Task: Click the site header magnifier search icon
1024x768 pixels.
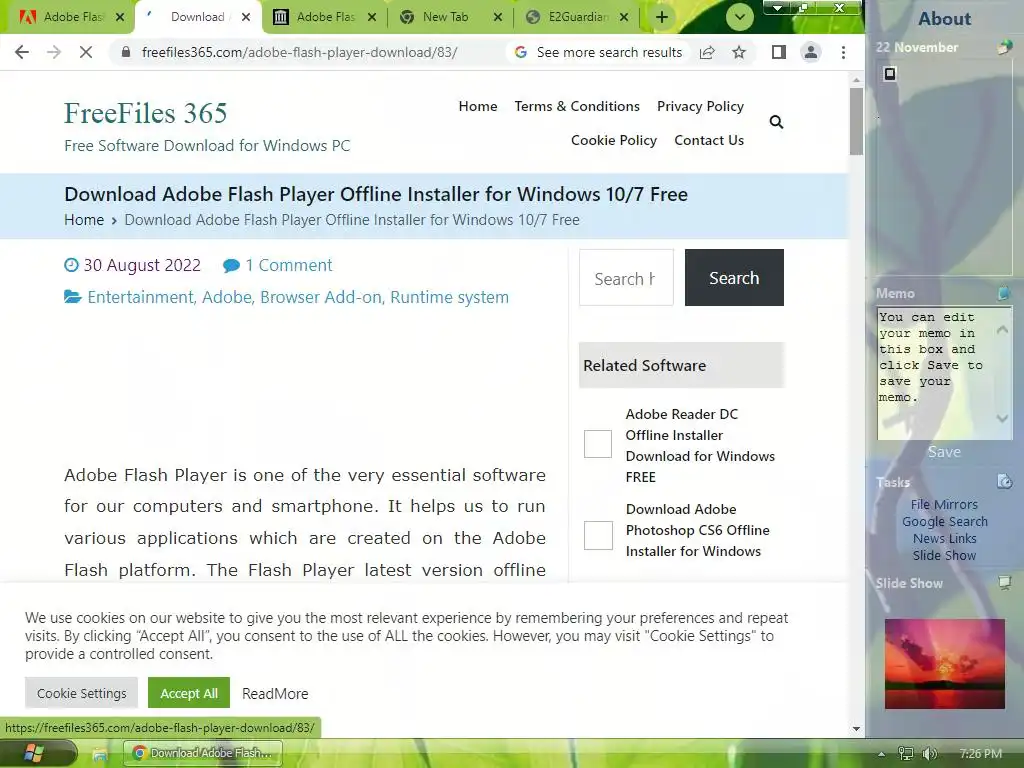Action: 776,122
